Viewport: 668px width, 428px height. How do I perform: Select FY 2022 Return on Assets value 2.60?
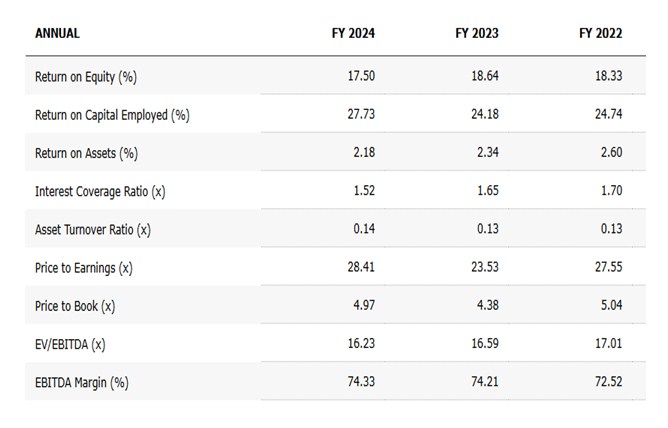click(x=611, y=153)
